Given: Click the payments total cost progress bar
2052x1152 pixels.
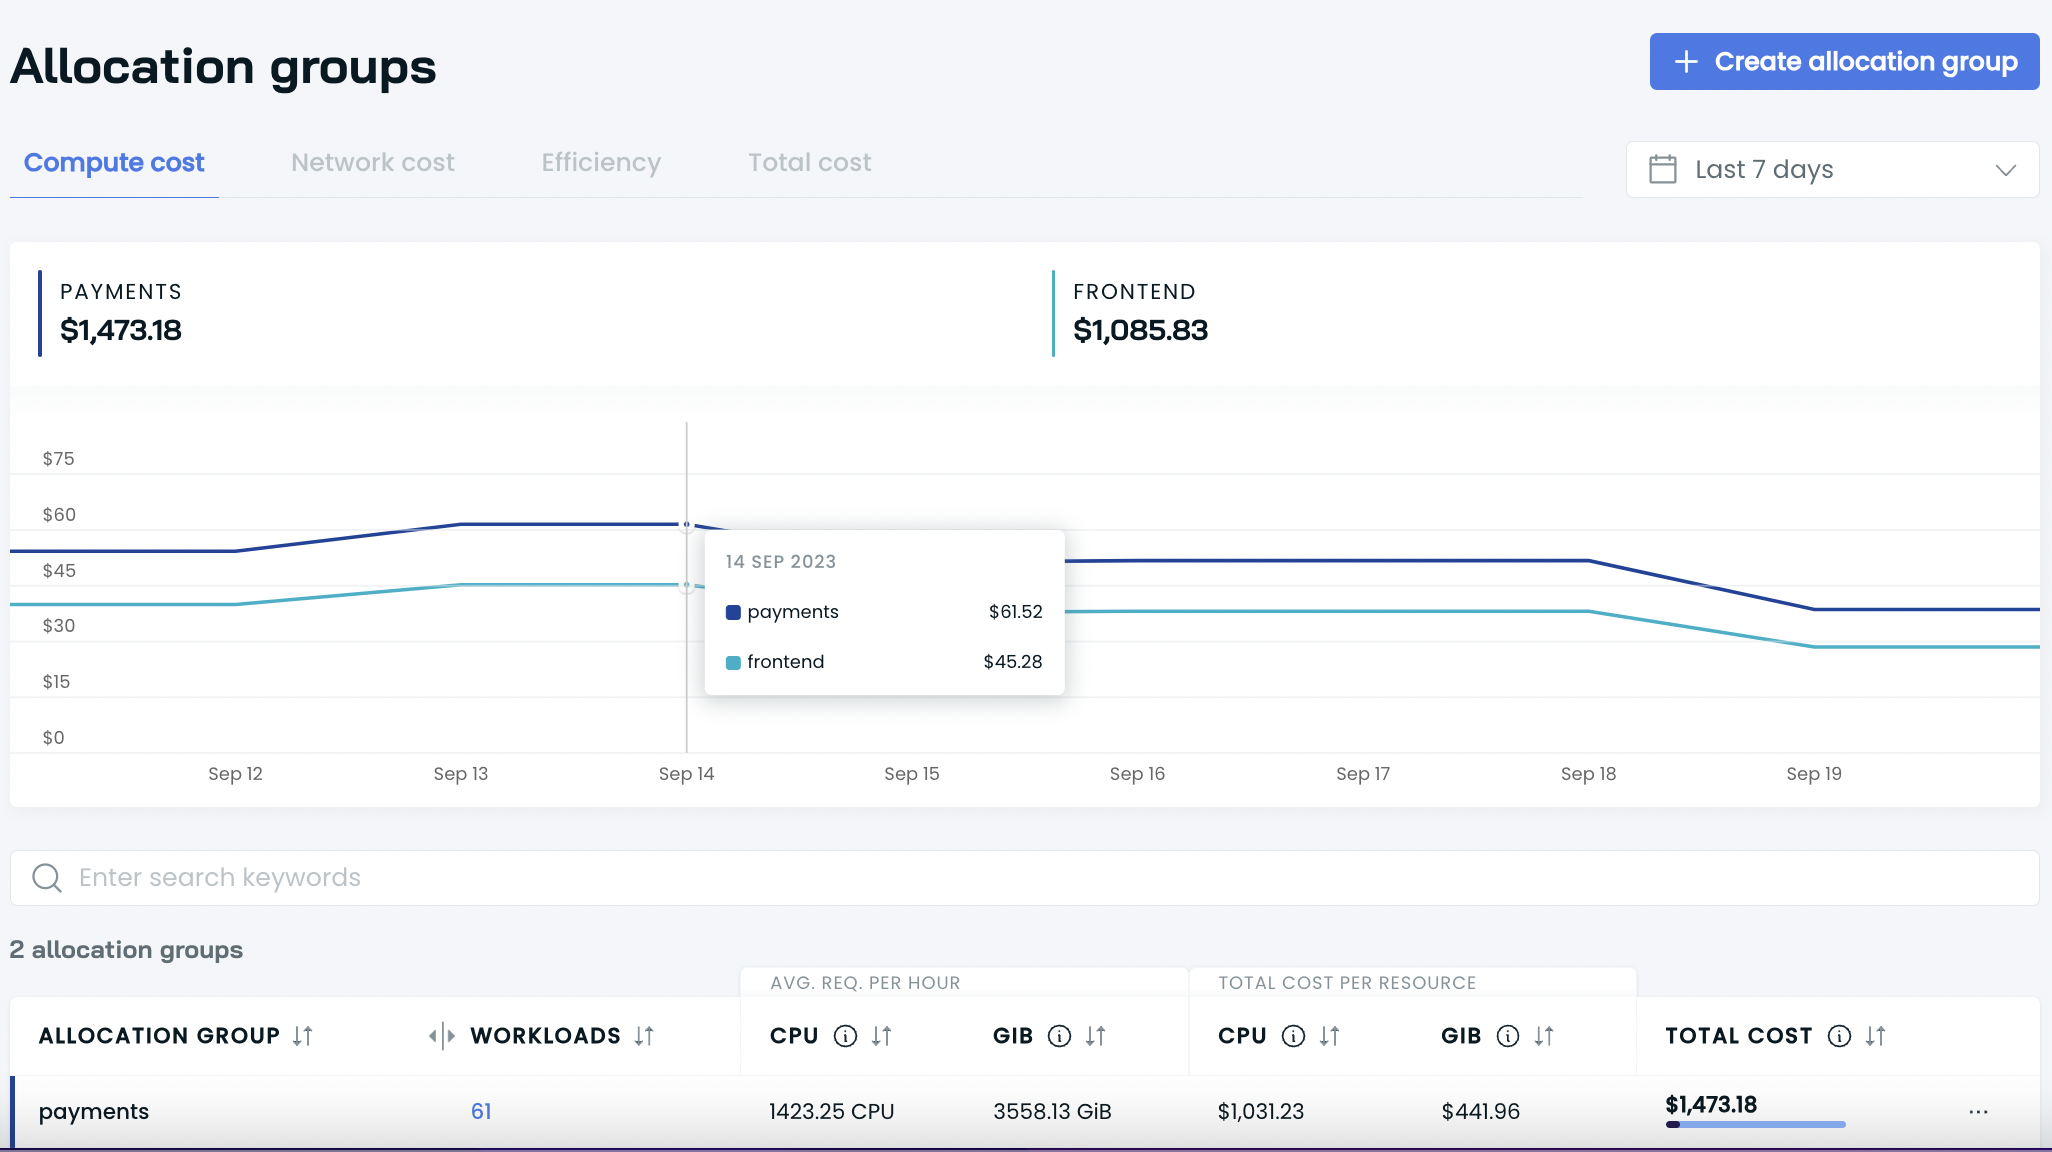Looking at the screenshot, I should click(1755, 1125).
